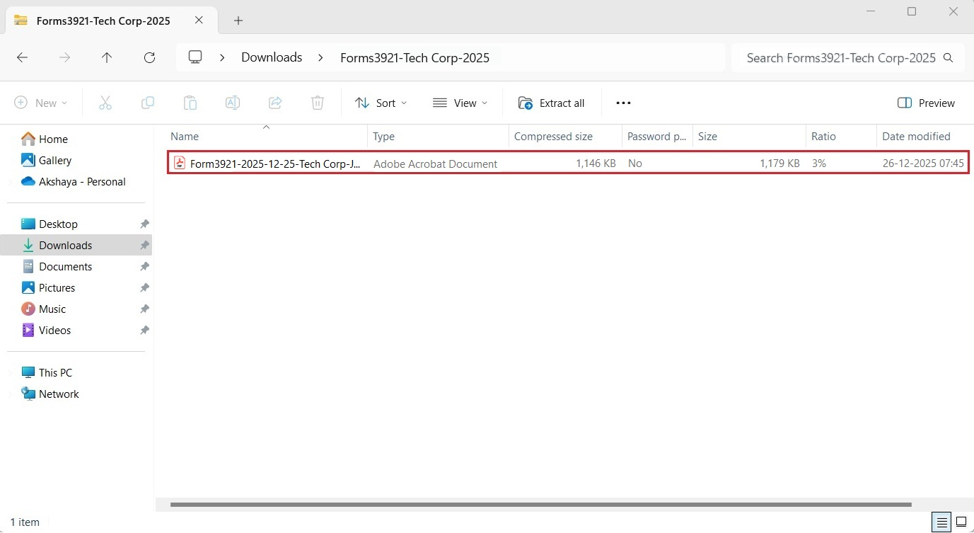Viewport: 974px width, 533px height.
Task: Click the Cut scissors icon
Action: [105, 103]
